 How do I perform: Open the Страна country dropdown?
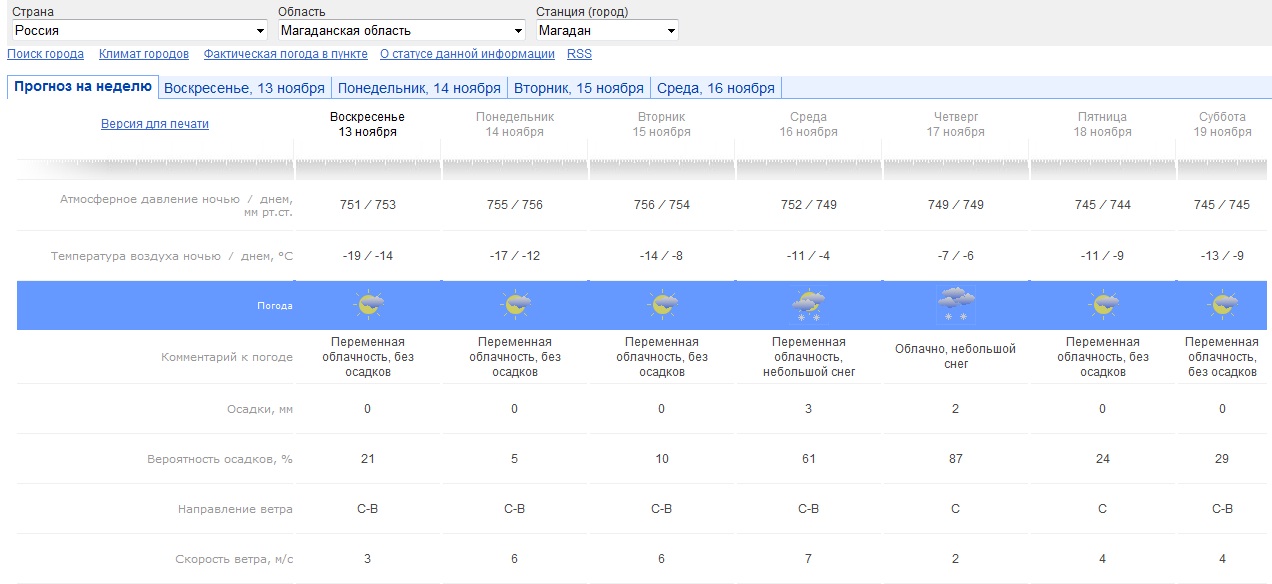point(139,31)
